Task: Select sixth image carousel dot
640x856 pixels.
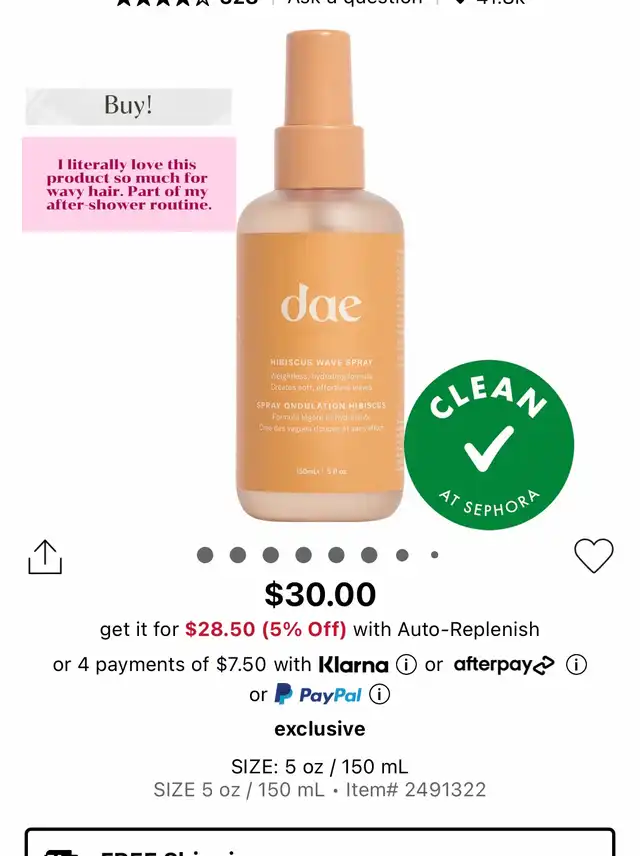Action: click(x=369, y=555)
